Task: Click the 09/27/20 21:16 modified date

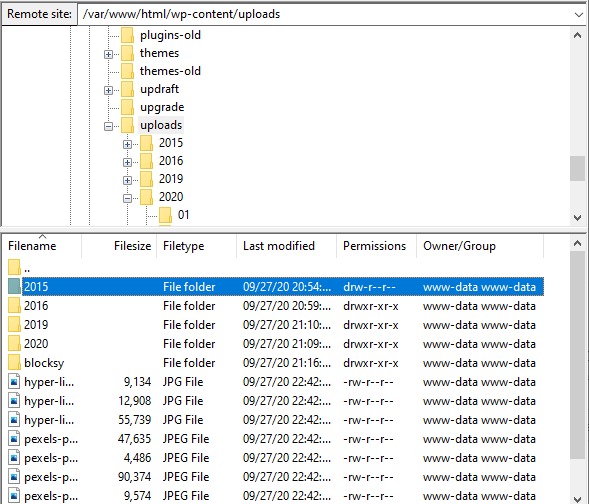Action: tap(287, 363)
